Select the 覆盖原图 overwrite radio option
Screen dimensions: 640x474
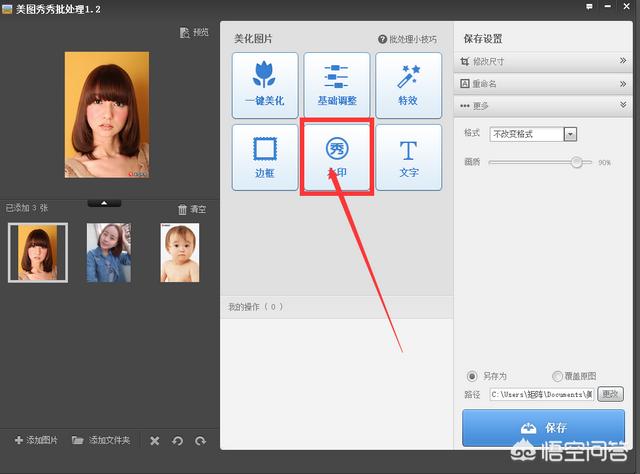click(557, 376)
